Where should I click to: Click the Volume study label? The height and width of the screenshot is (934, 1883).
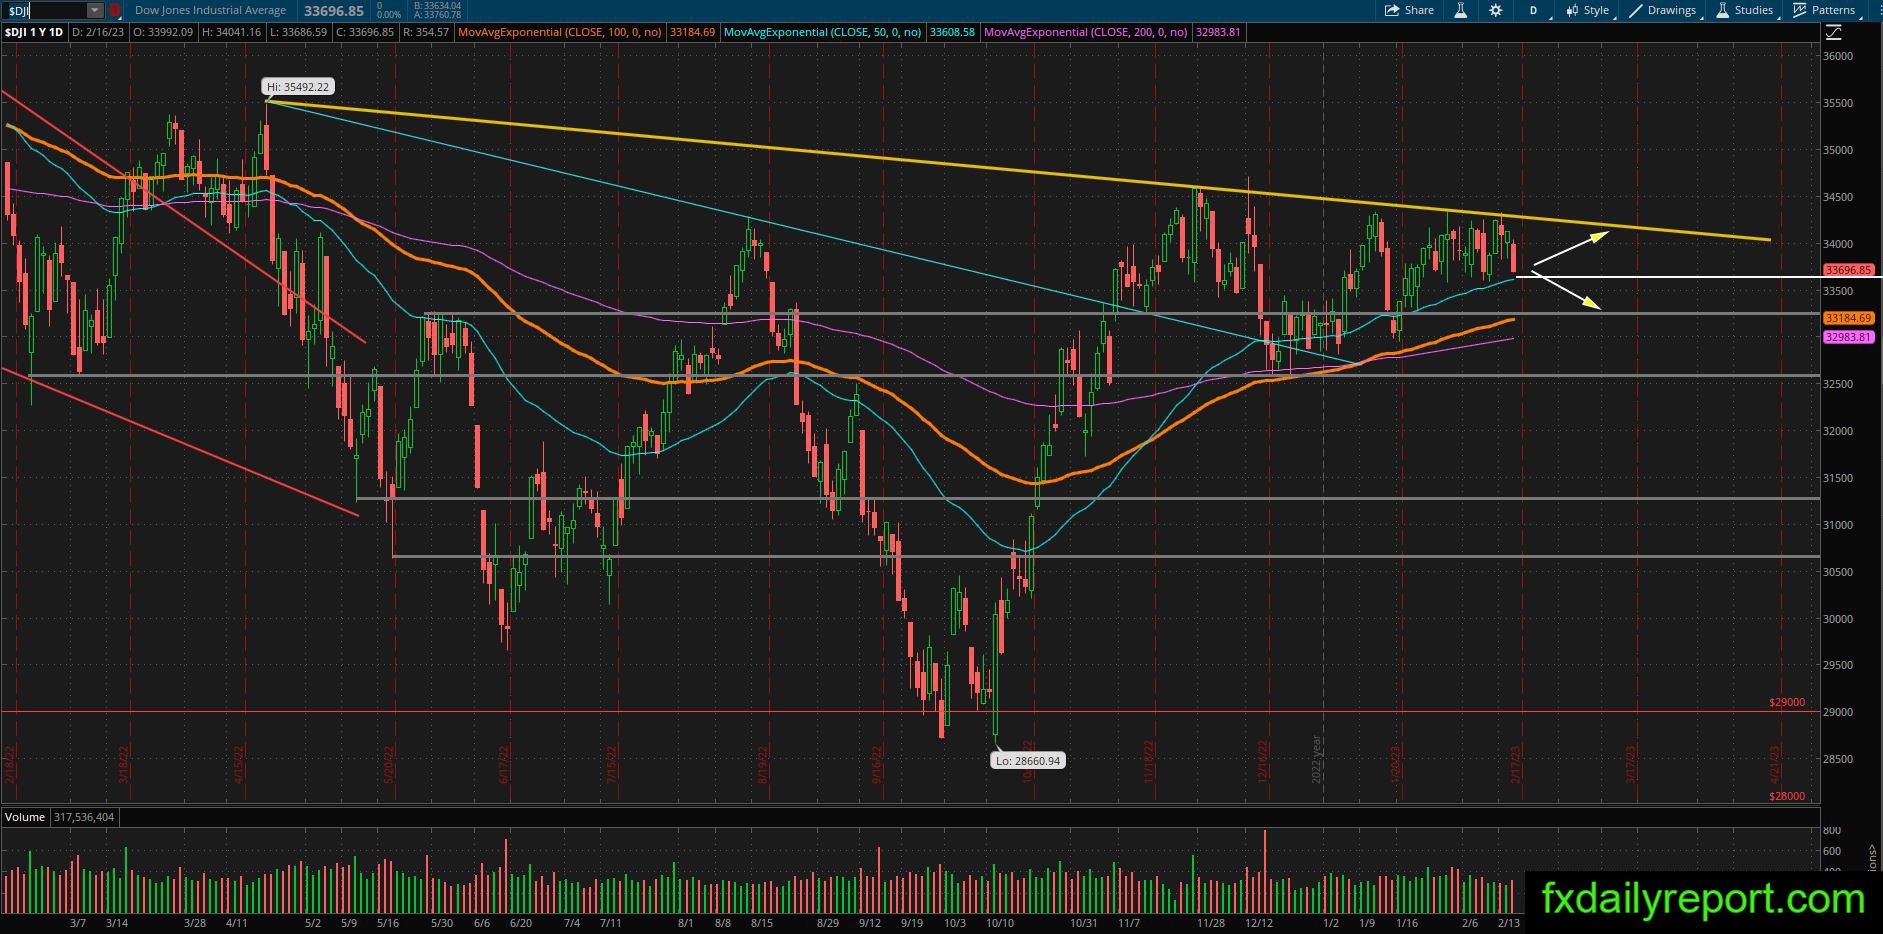(x=25, y=817)
